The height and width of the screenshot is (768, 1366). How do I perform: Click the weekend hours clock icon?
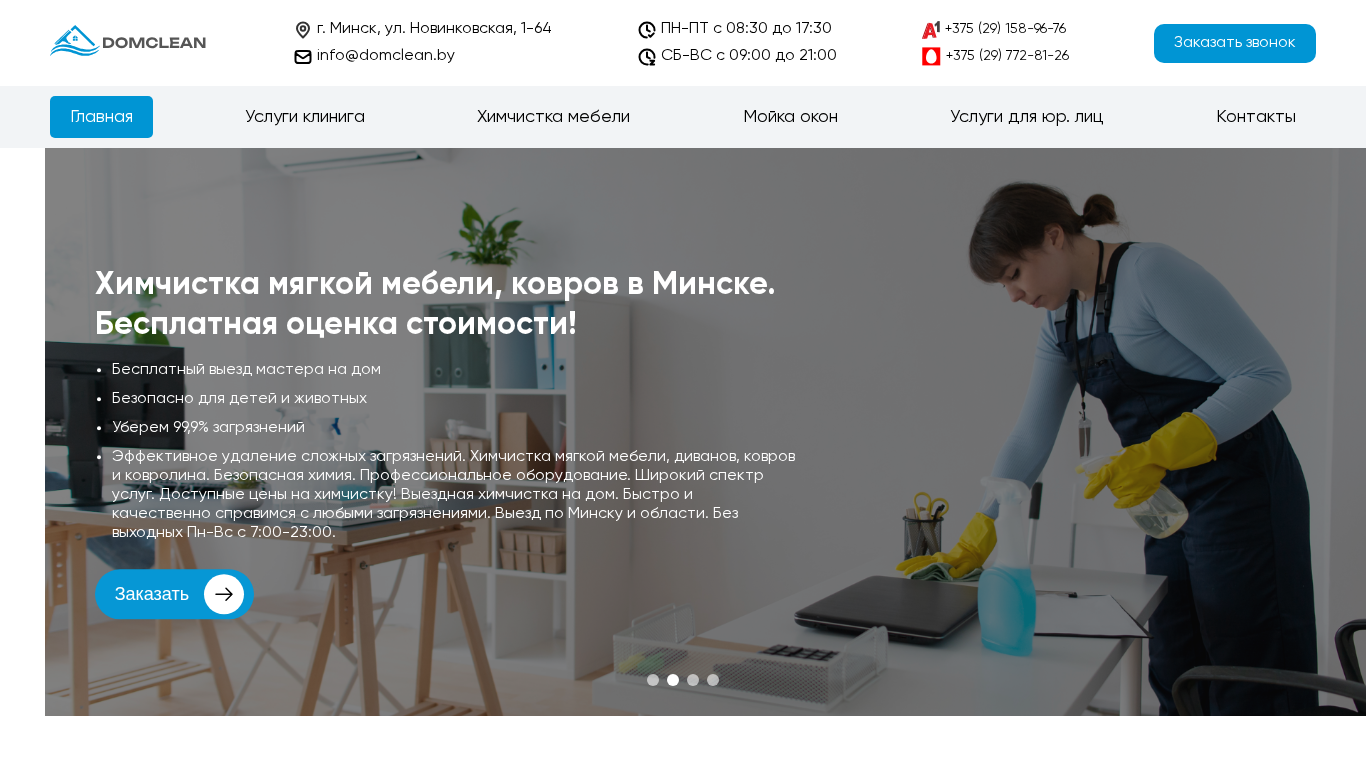(647, 57)
